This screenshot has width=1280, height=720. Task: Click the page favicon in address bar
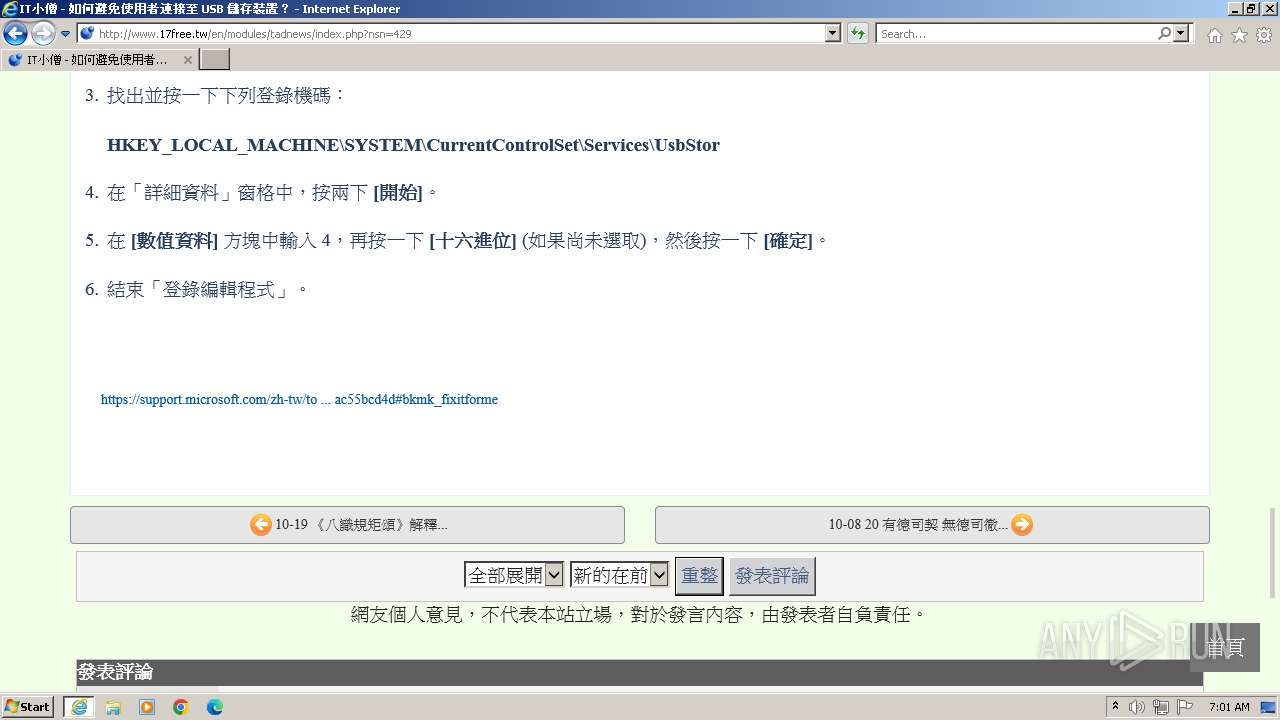(x=87, y=34)
